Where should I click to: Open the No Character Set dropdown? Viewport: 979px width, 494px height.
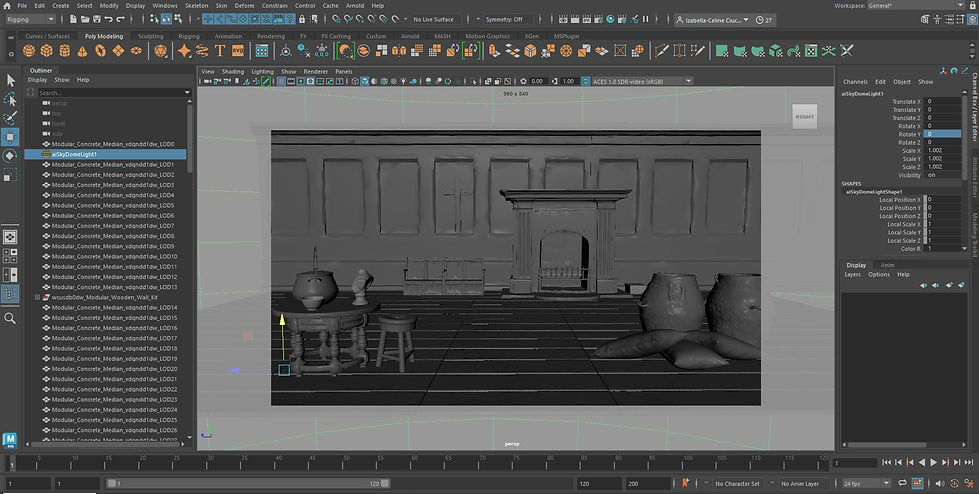point(737,483)
